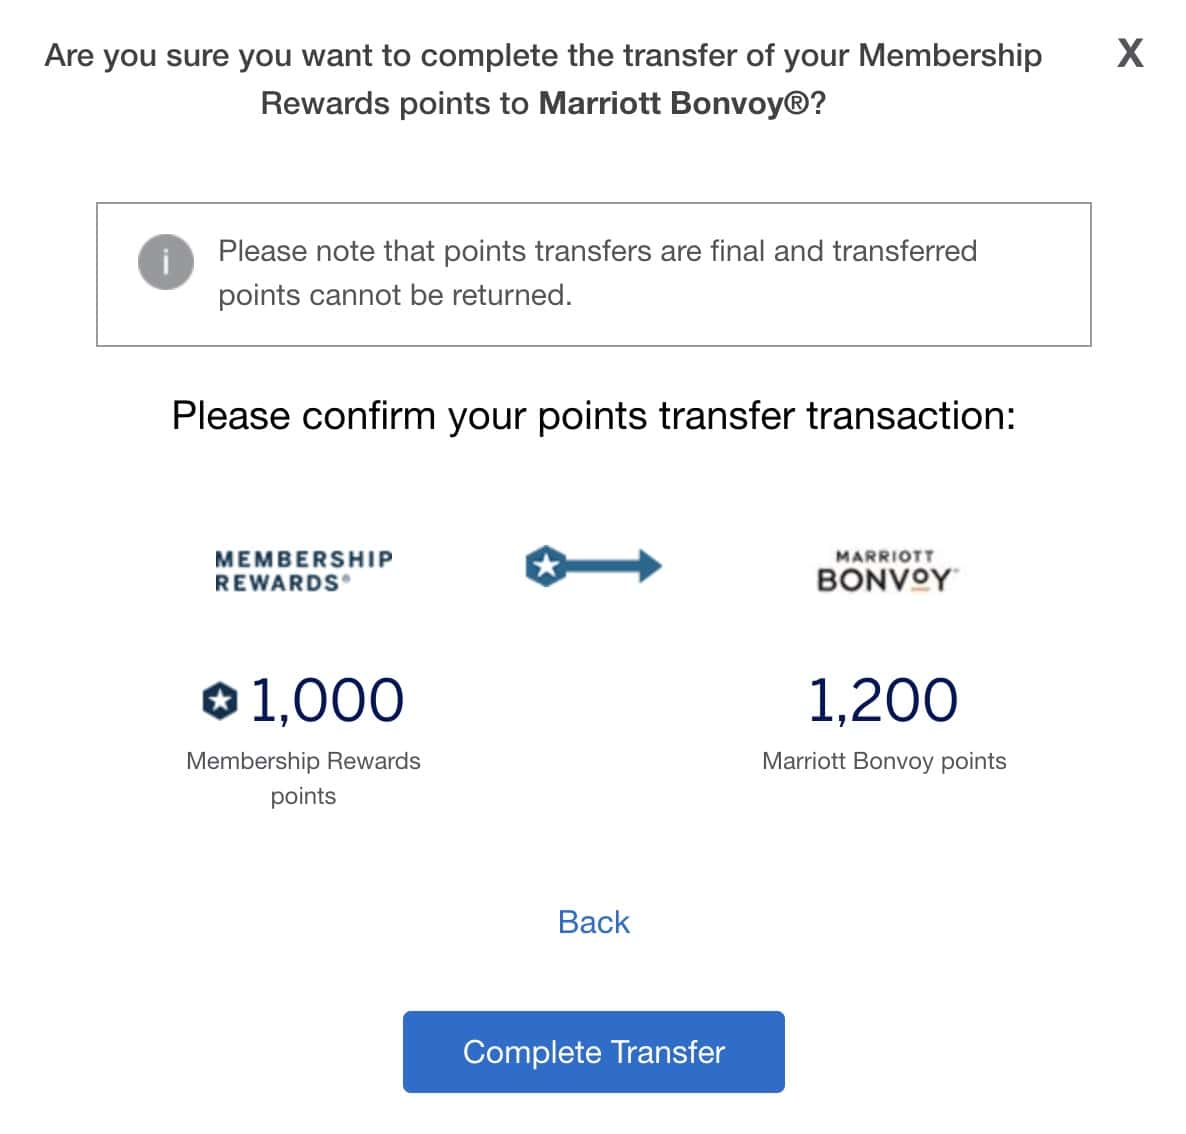This screenshot has width=1186, height=1134.
Task: Click the Membership Rewards points caption text
Action: [x=303, y=778]
